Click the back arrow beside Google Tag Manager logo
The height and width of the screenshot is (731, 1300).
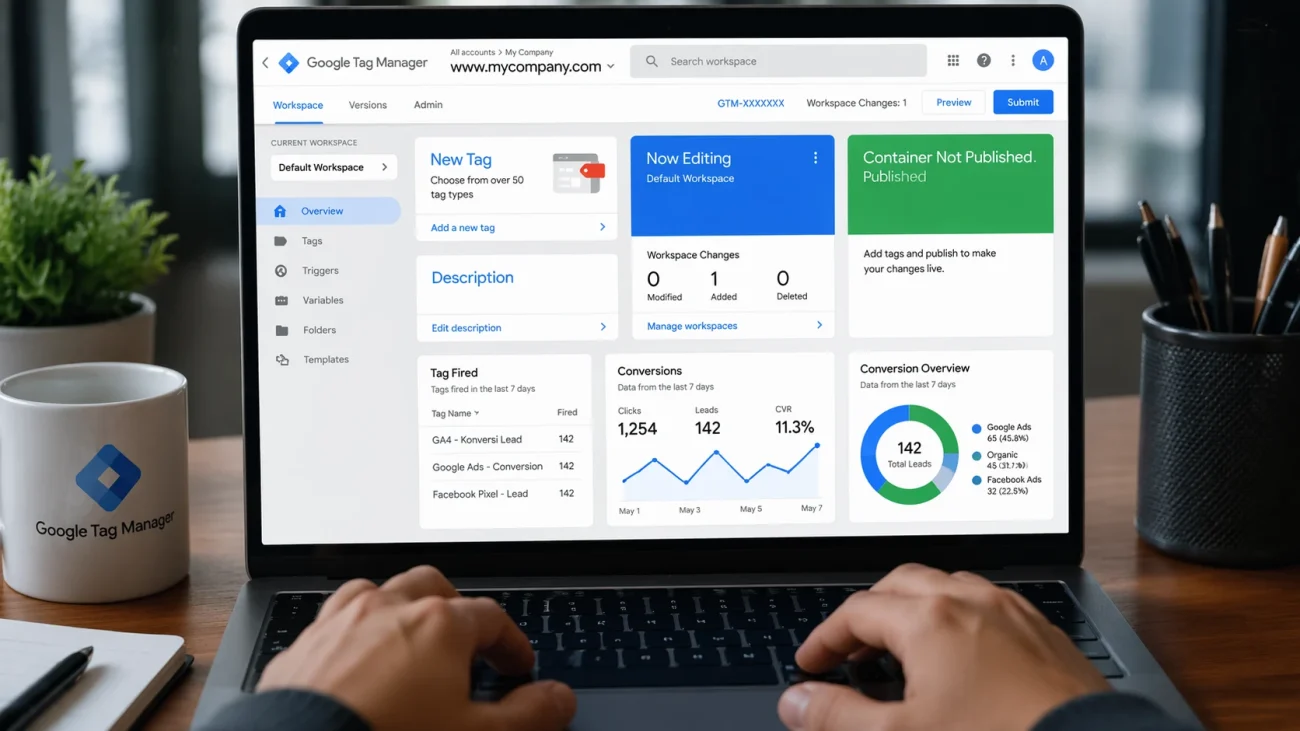(x=265, y=63)
